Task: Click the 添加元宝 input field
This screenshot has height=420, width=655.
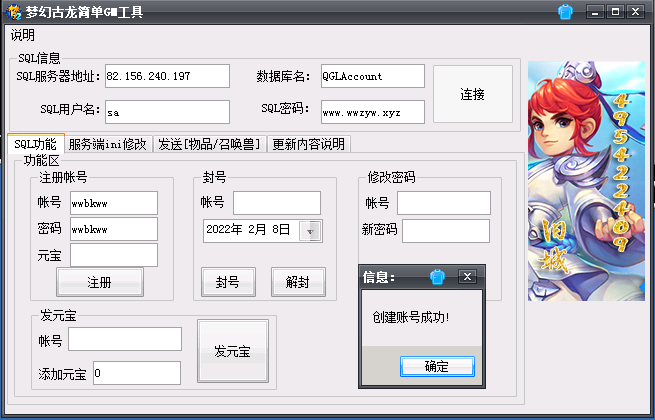Action: click(137, 373)
